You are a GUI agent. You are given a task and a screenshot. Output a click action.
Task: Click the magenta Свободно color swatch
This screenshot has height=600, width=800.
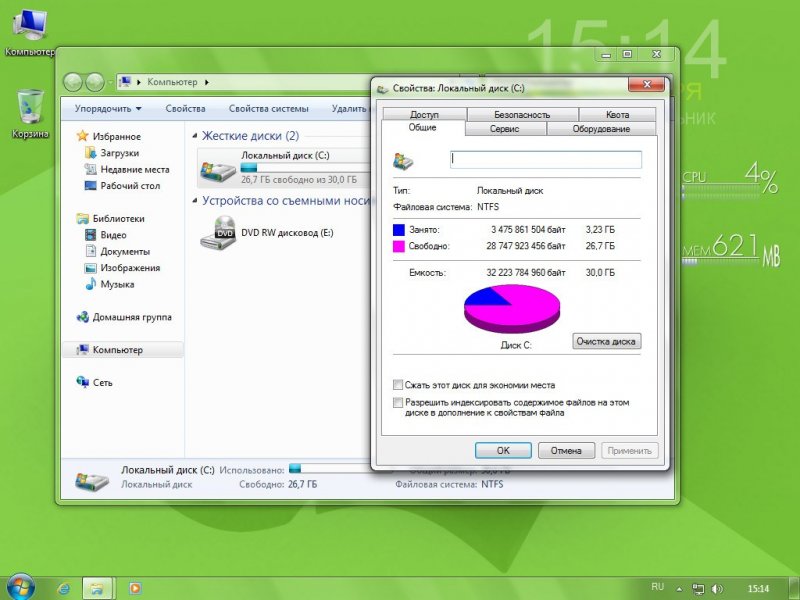tap(398, 246)
